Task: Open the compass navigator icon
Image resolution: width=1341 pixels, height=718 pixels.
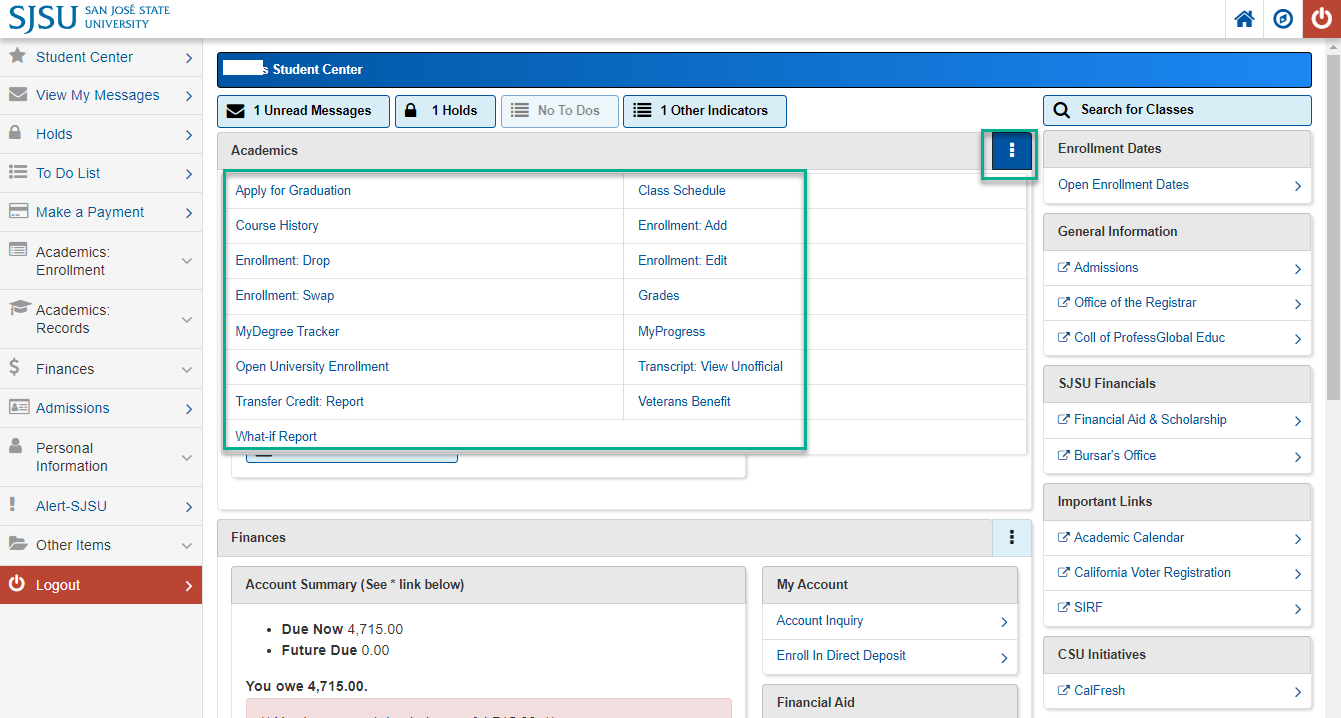Action: pyautogui.click(x=1283, y=19)
